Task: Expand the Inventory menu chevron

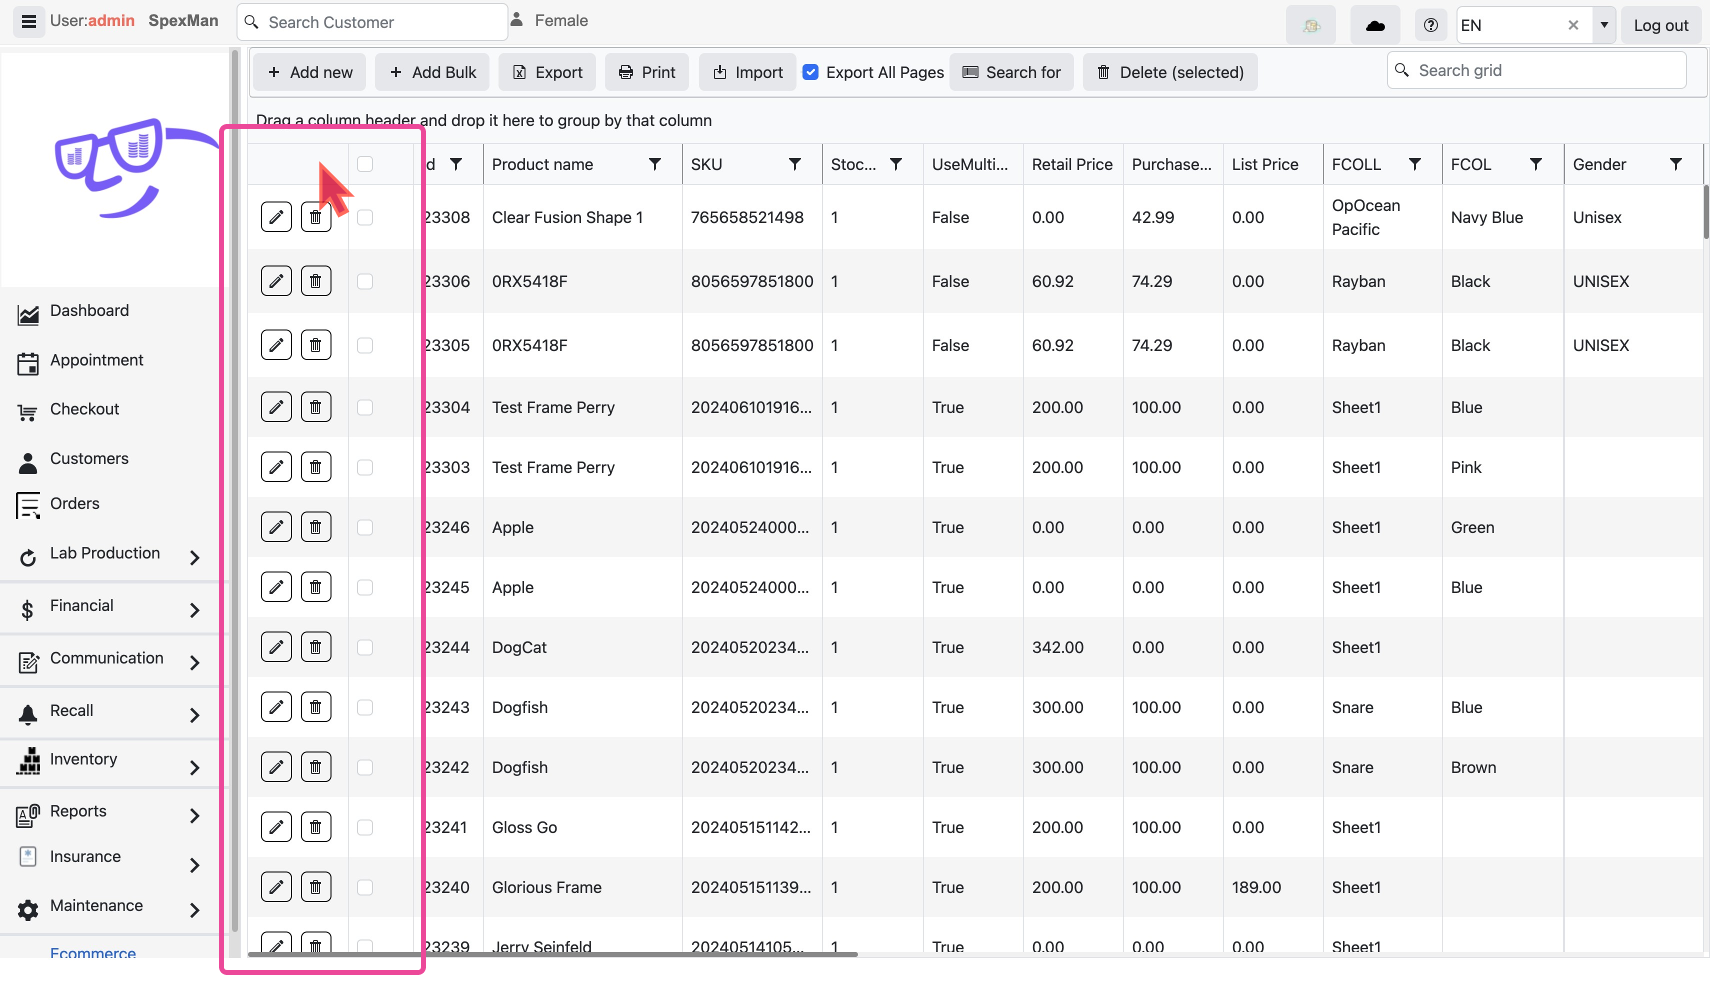Action: [x=195, y=767]
